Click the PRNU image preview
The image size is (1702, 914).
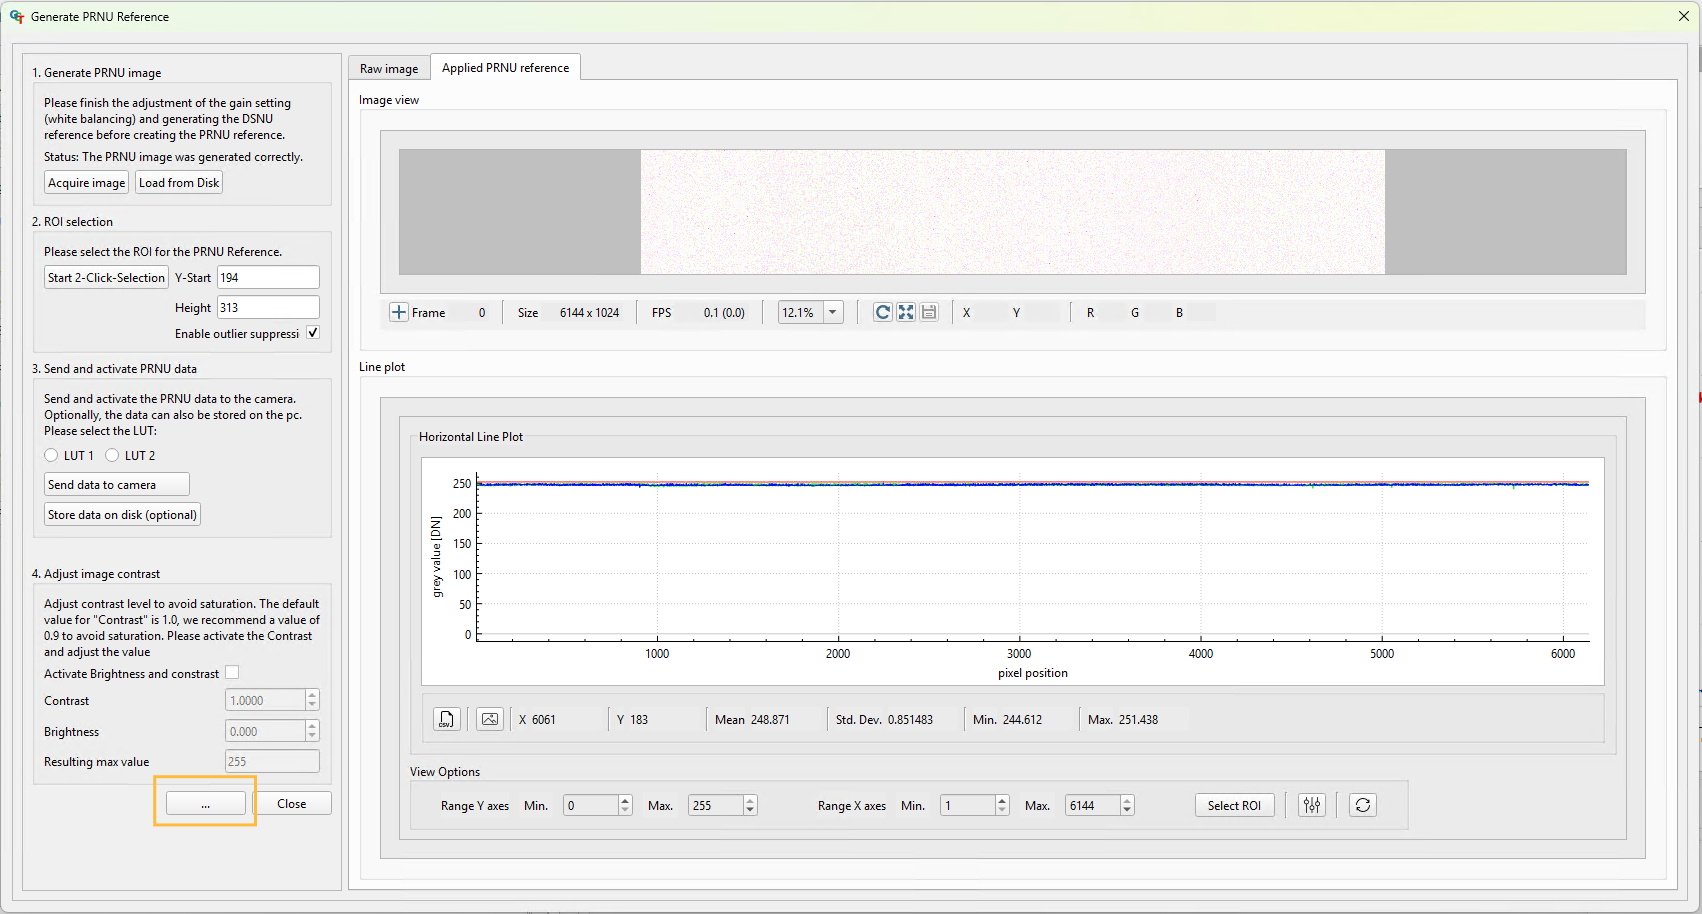[1012, 212]
